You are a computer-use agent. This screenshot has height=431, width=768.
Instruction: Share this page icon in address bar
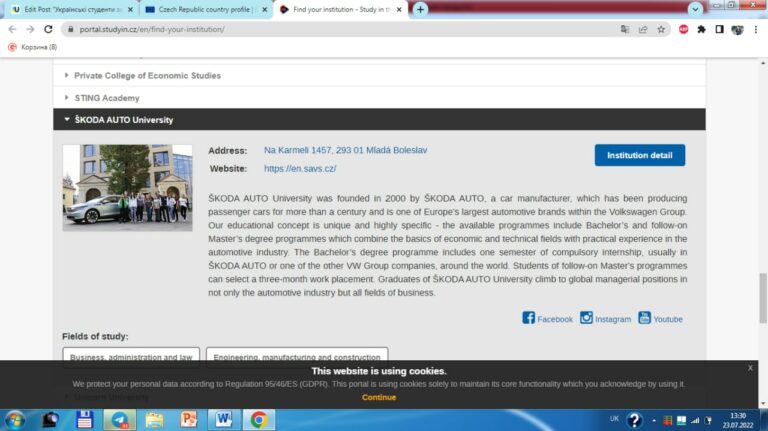643,29
